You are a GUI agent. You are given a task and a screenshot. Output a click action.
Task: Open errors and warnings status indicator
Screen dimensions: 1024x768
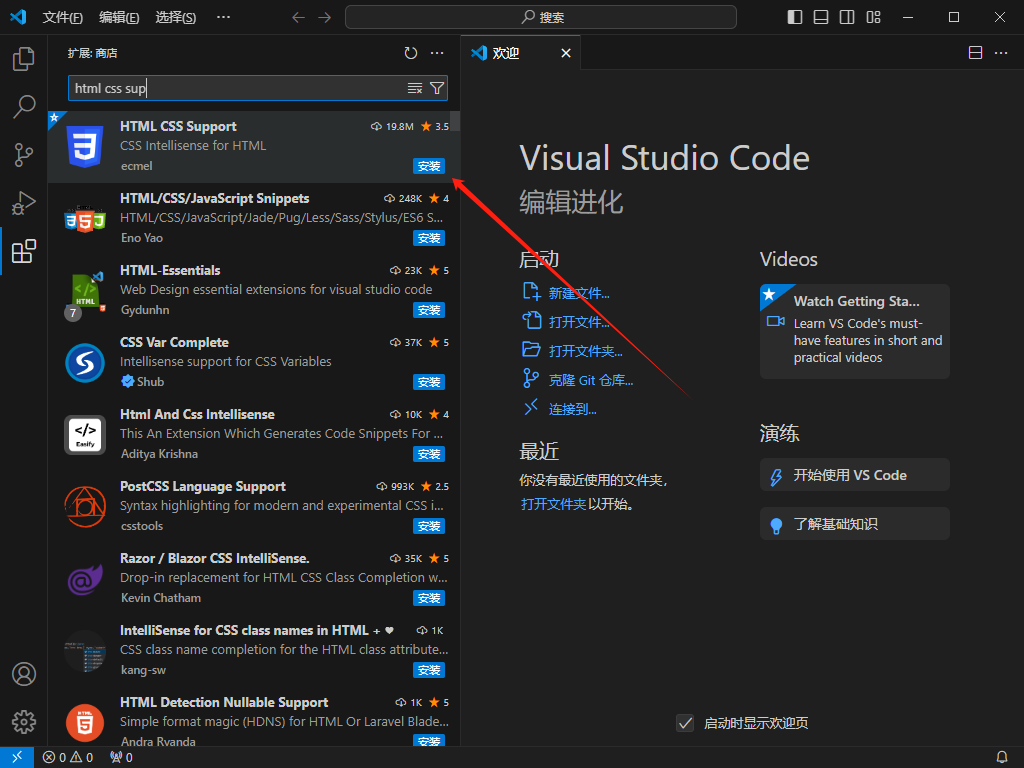point(68,757)
